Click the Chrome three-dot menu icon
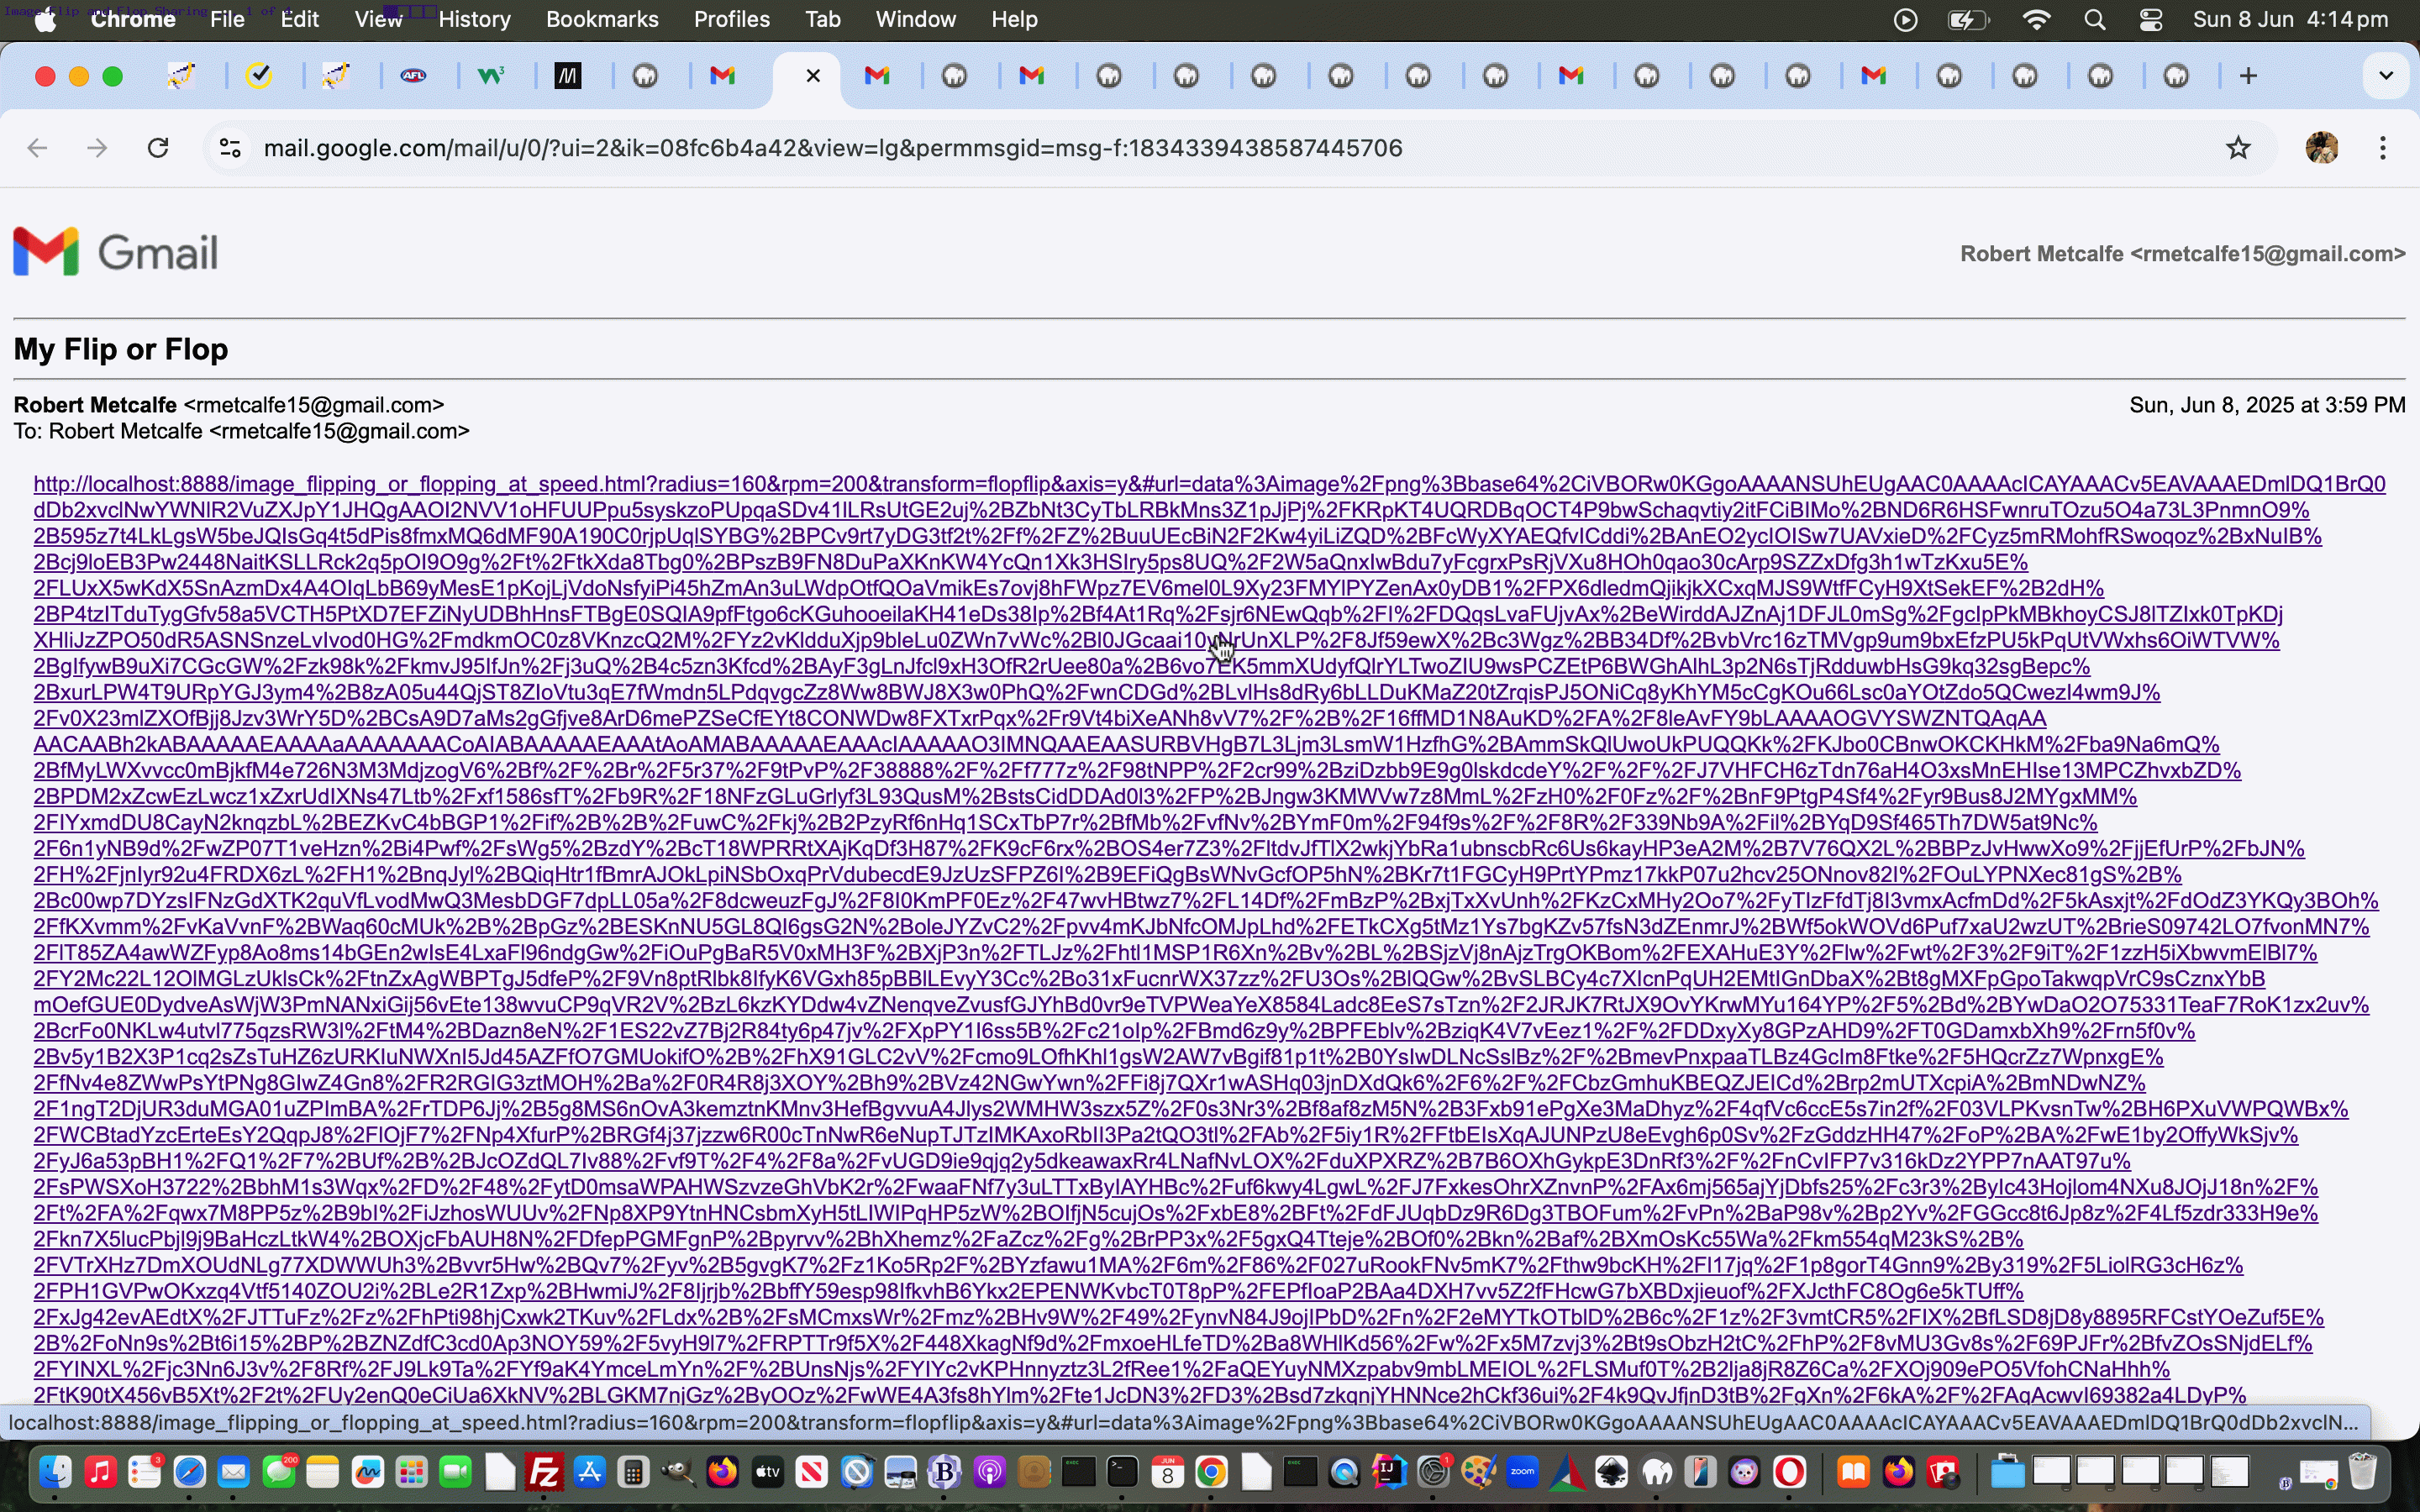This screenshot has width=2420, height=1512. pyautogui.click(x=2383, y=148)
